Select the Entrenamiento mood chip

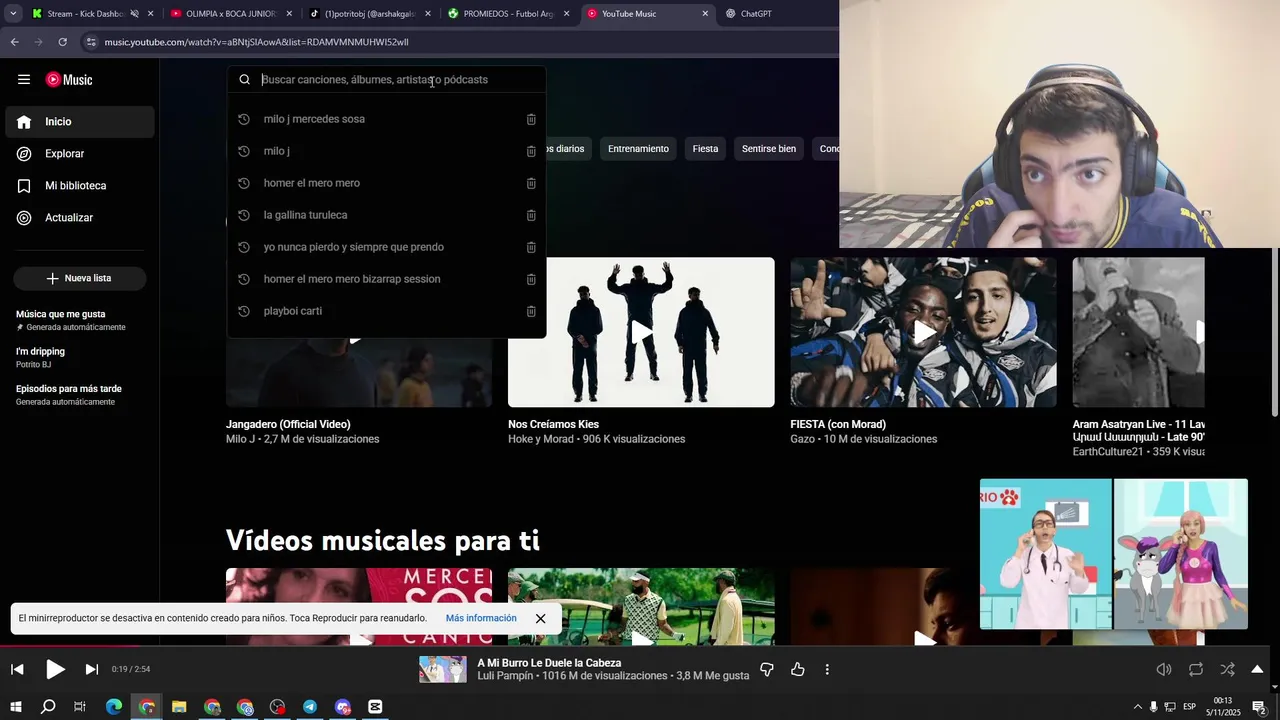638,149
